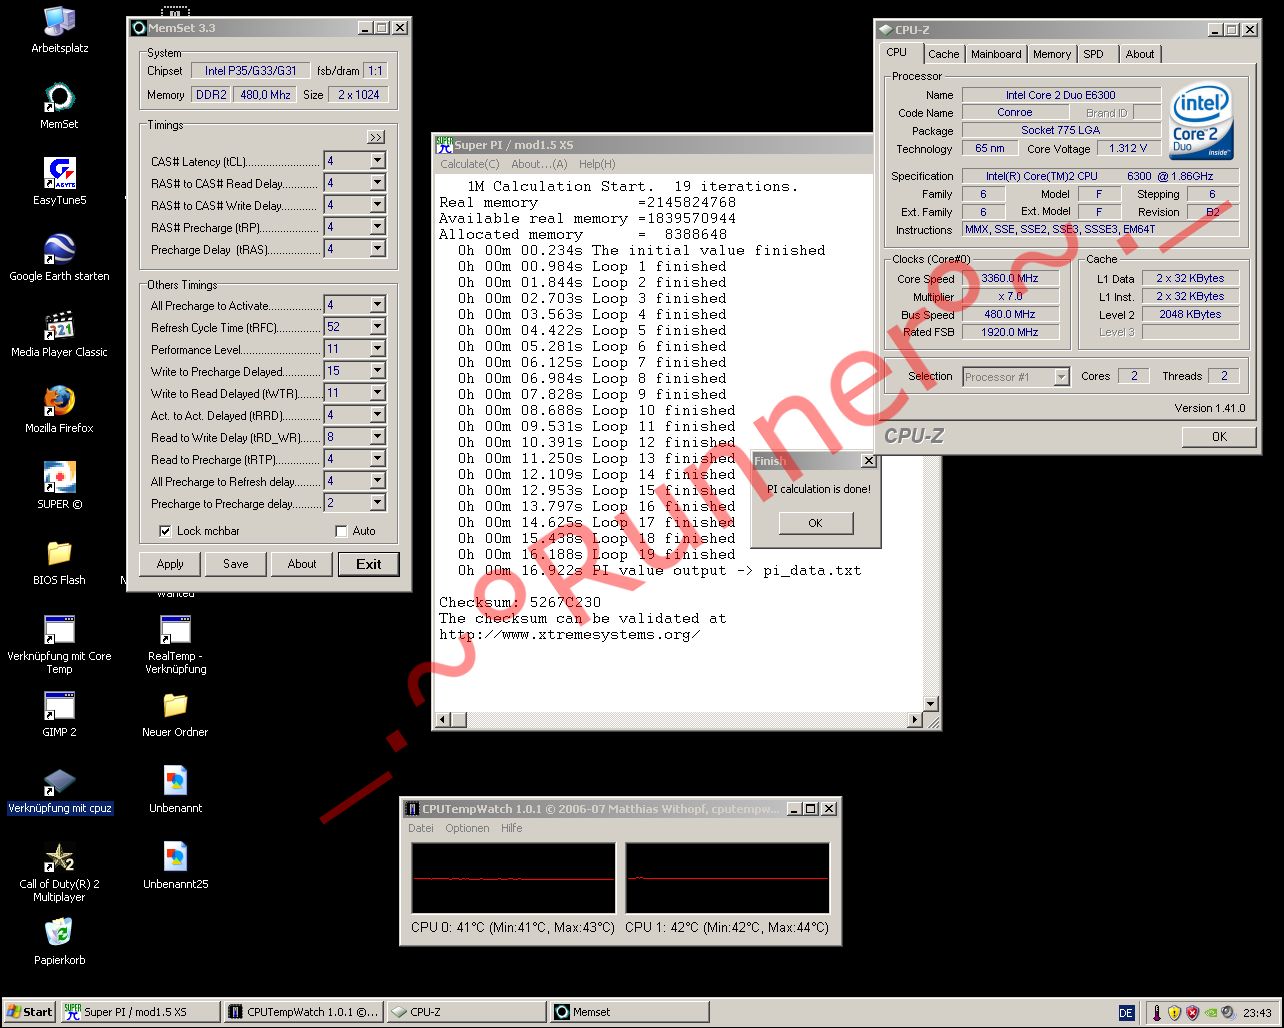1284x1028 pixels.
Task: Open the RAS# Precharge (tRP) dropdown
Action: [377, 227]
